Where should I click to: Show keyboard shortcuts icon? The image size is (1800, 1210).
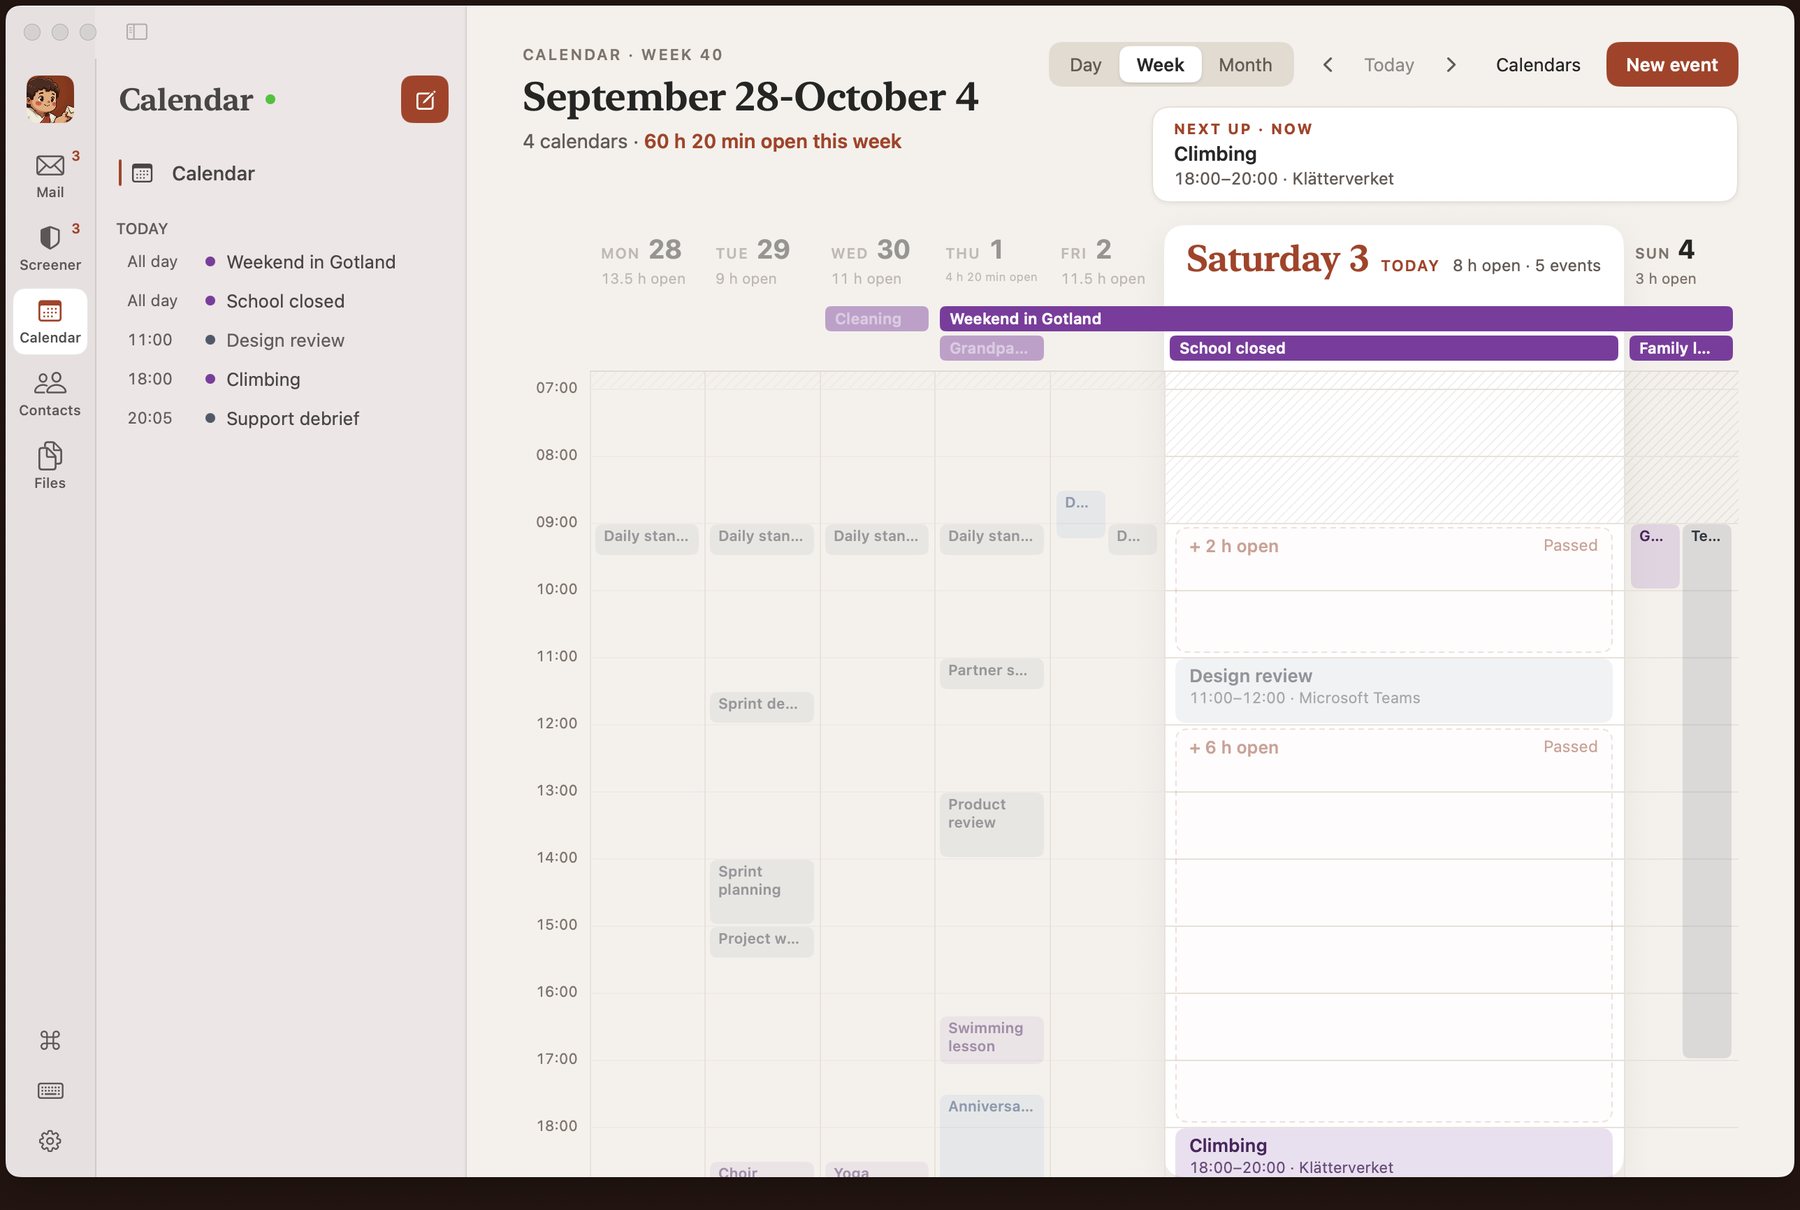[x=50, y=1090]
